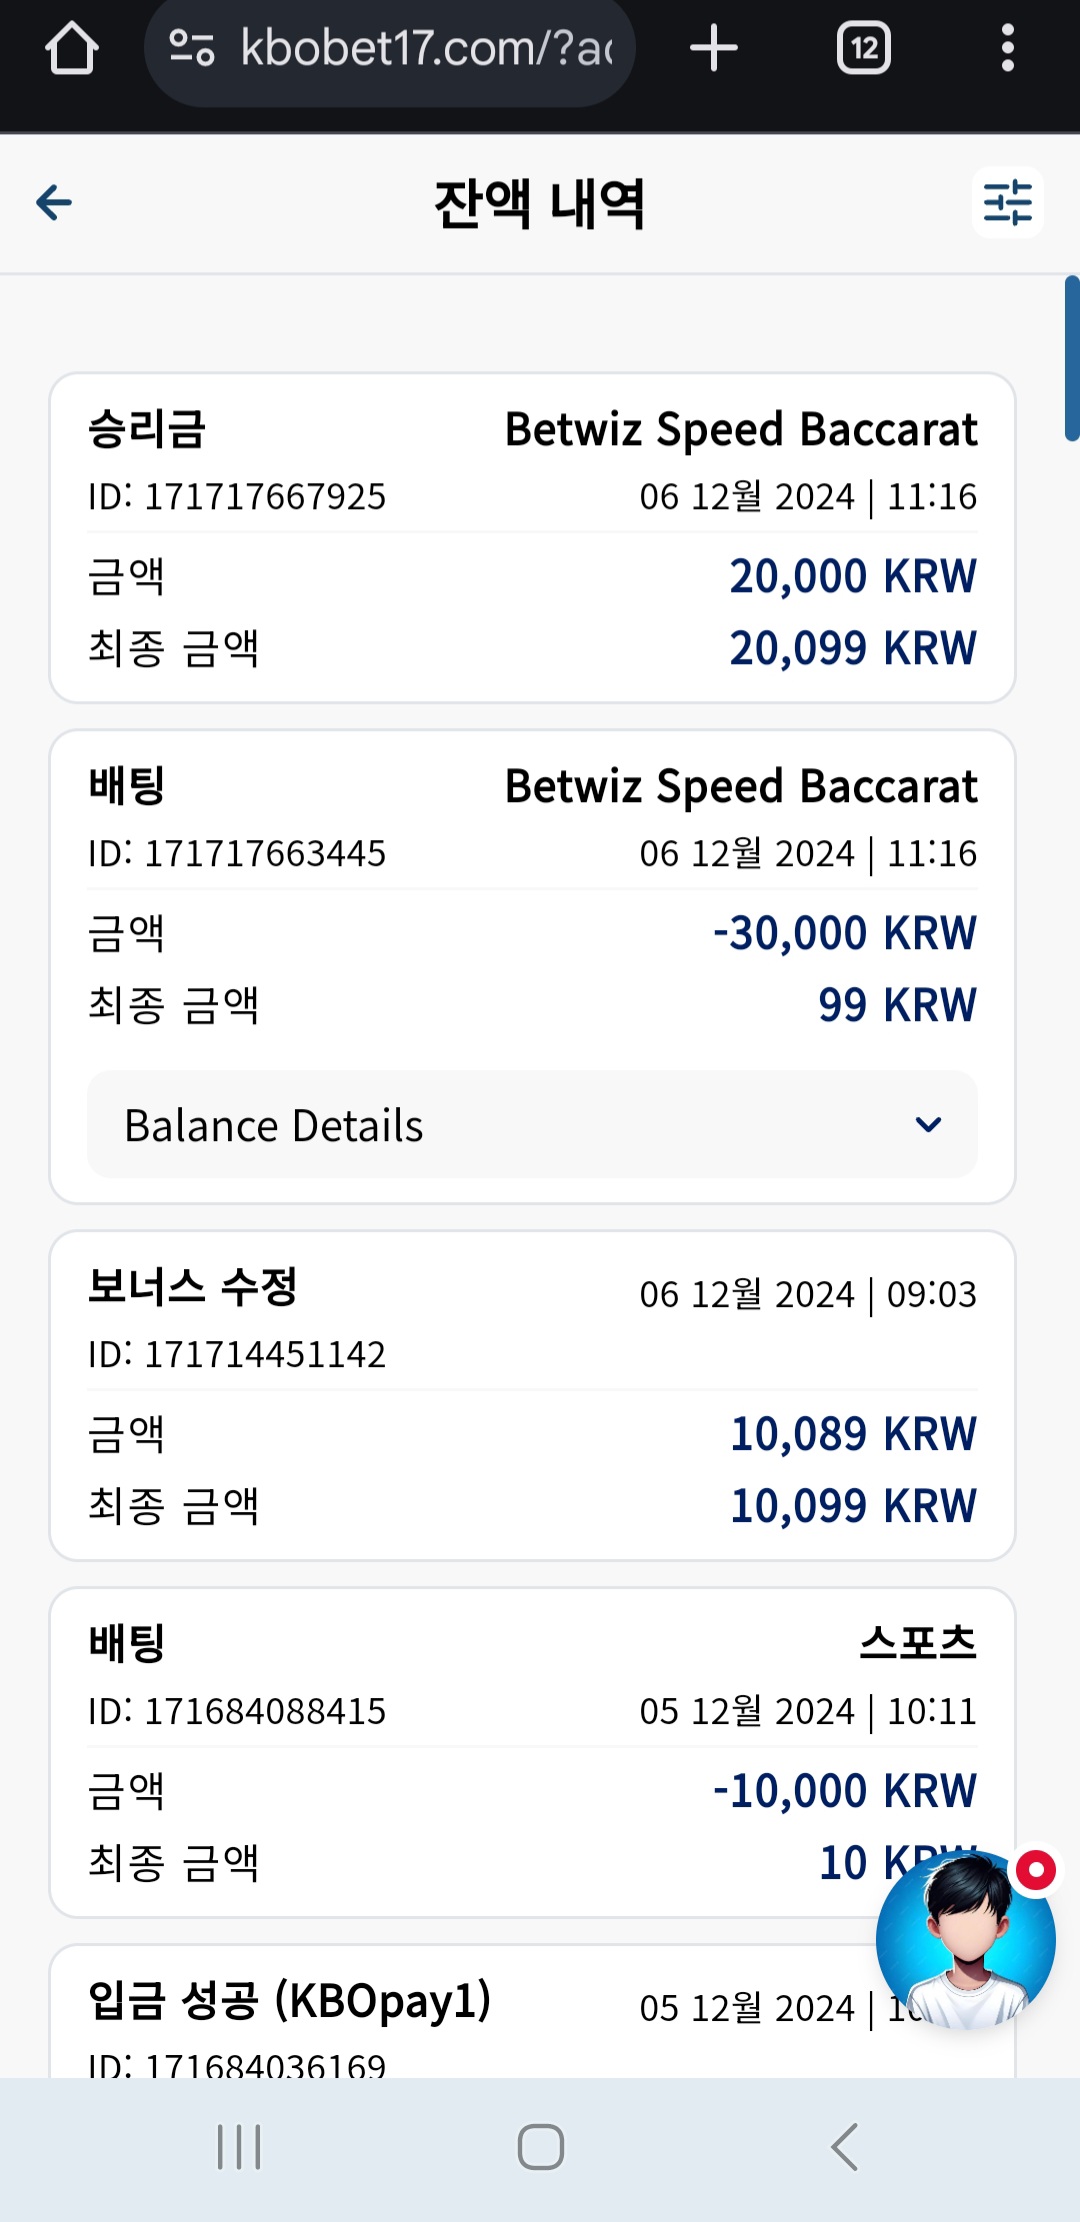The width and height of the screenshot is (1080, 2222).
Task: Open the site settings icon in address bar
Action: click(x=191, y=48)
